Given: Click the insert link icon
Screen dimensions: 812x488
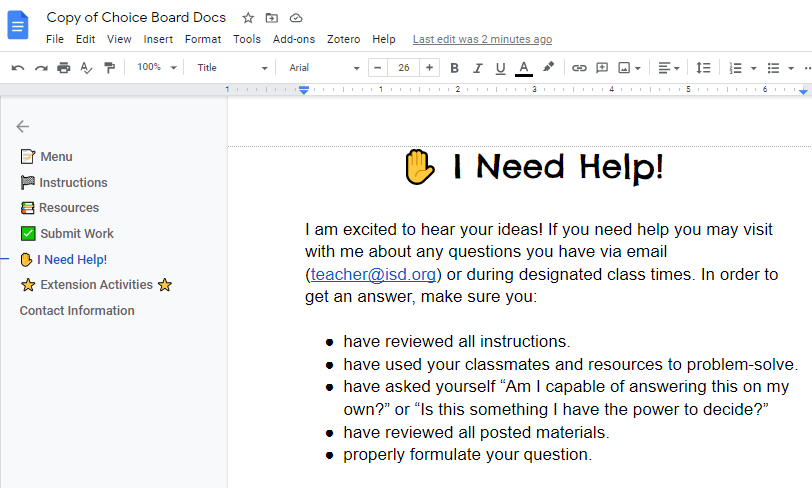Looking at the screenshot, I should tap(579, 68).
